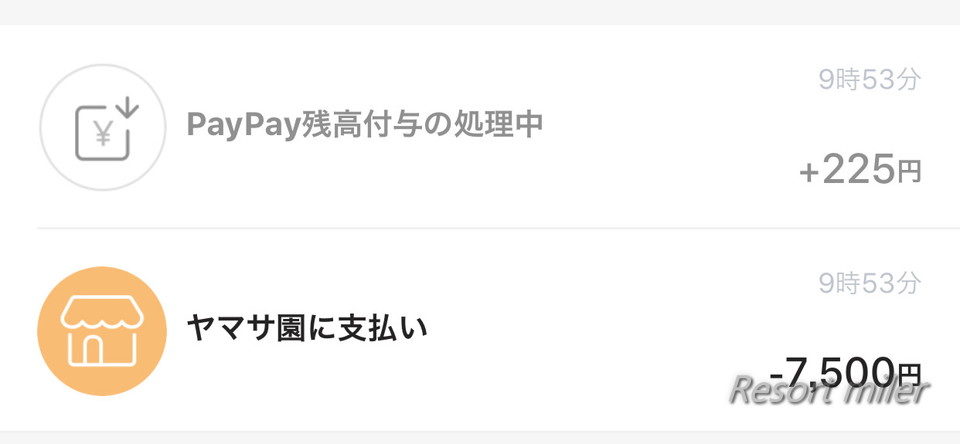This screenshot has width=960, height=444.
Task: Click the ¥ symbol inside gray circle
Action: (x=102, y=135)
